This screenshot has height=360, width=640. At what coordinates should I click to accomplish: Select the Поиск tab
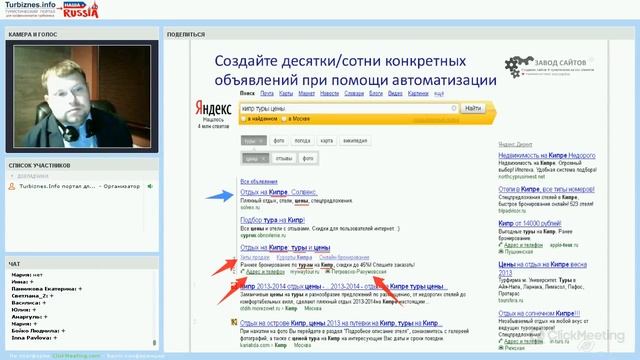247,93
